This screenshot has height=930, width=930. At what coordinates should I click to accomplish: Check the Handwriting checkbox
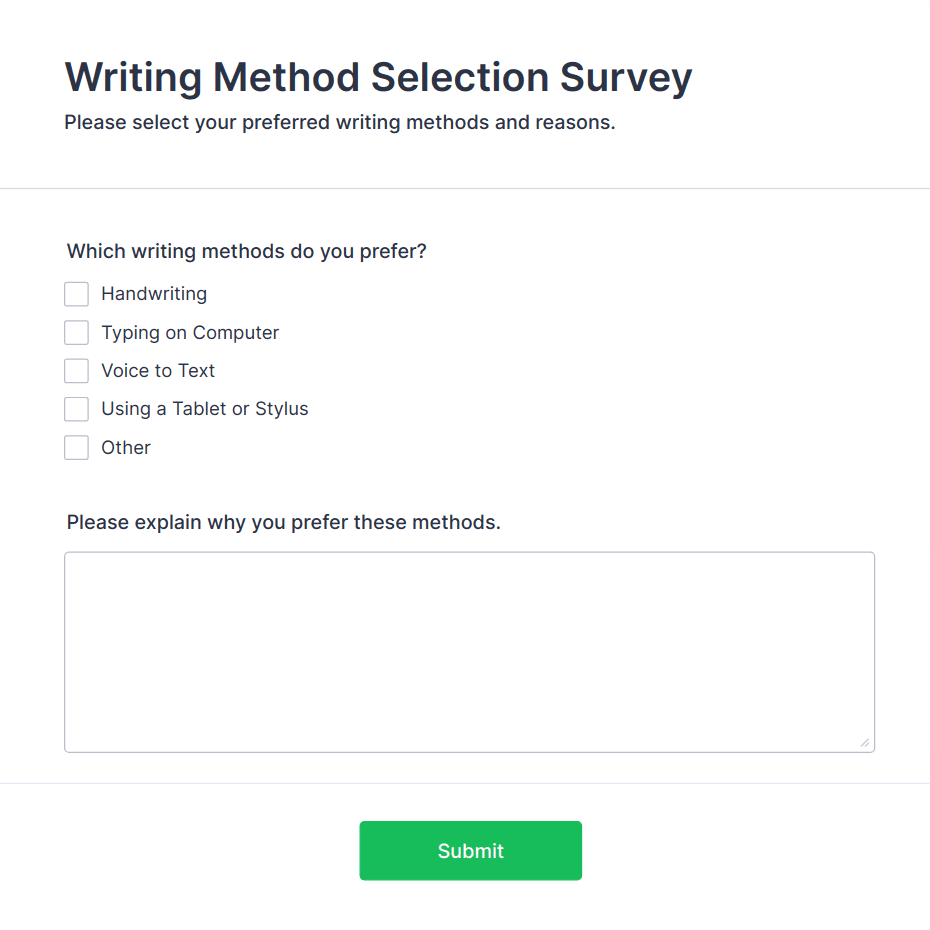coord(77,294)
